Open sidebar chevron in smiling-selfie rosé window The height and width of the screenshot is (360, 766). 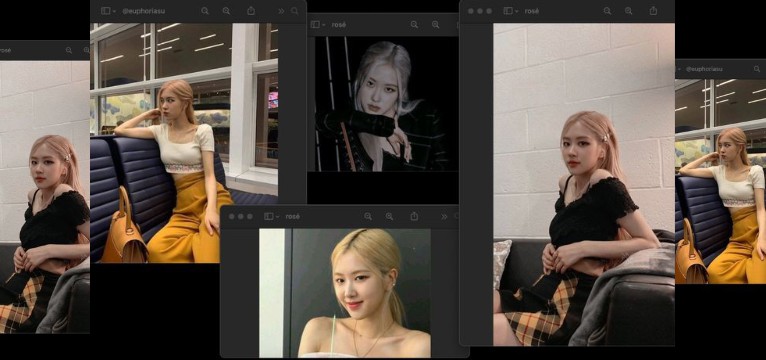[x=277, y=217]
